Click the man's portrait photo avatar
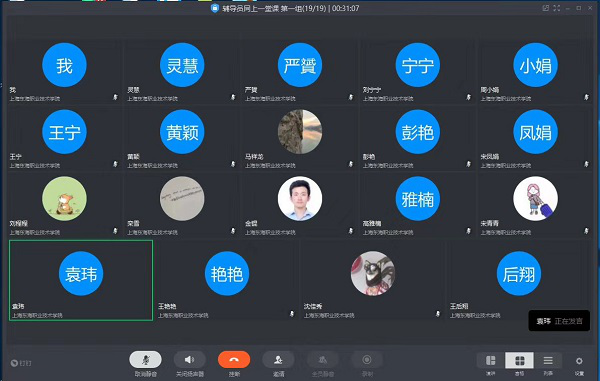The image size is (600, 381). pos(300,199)
